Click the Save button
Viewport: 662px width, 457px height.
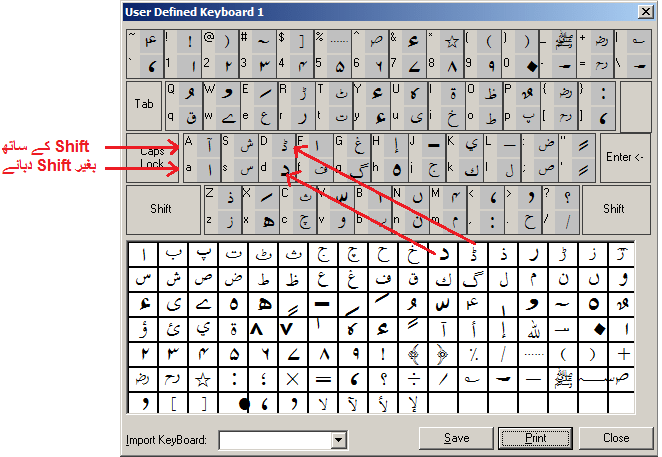click(456, 438)
